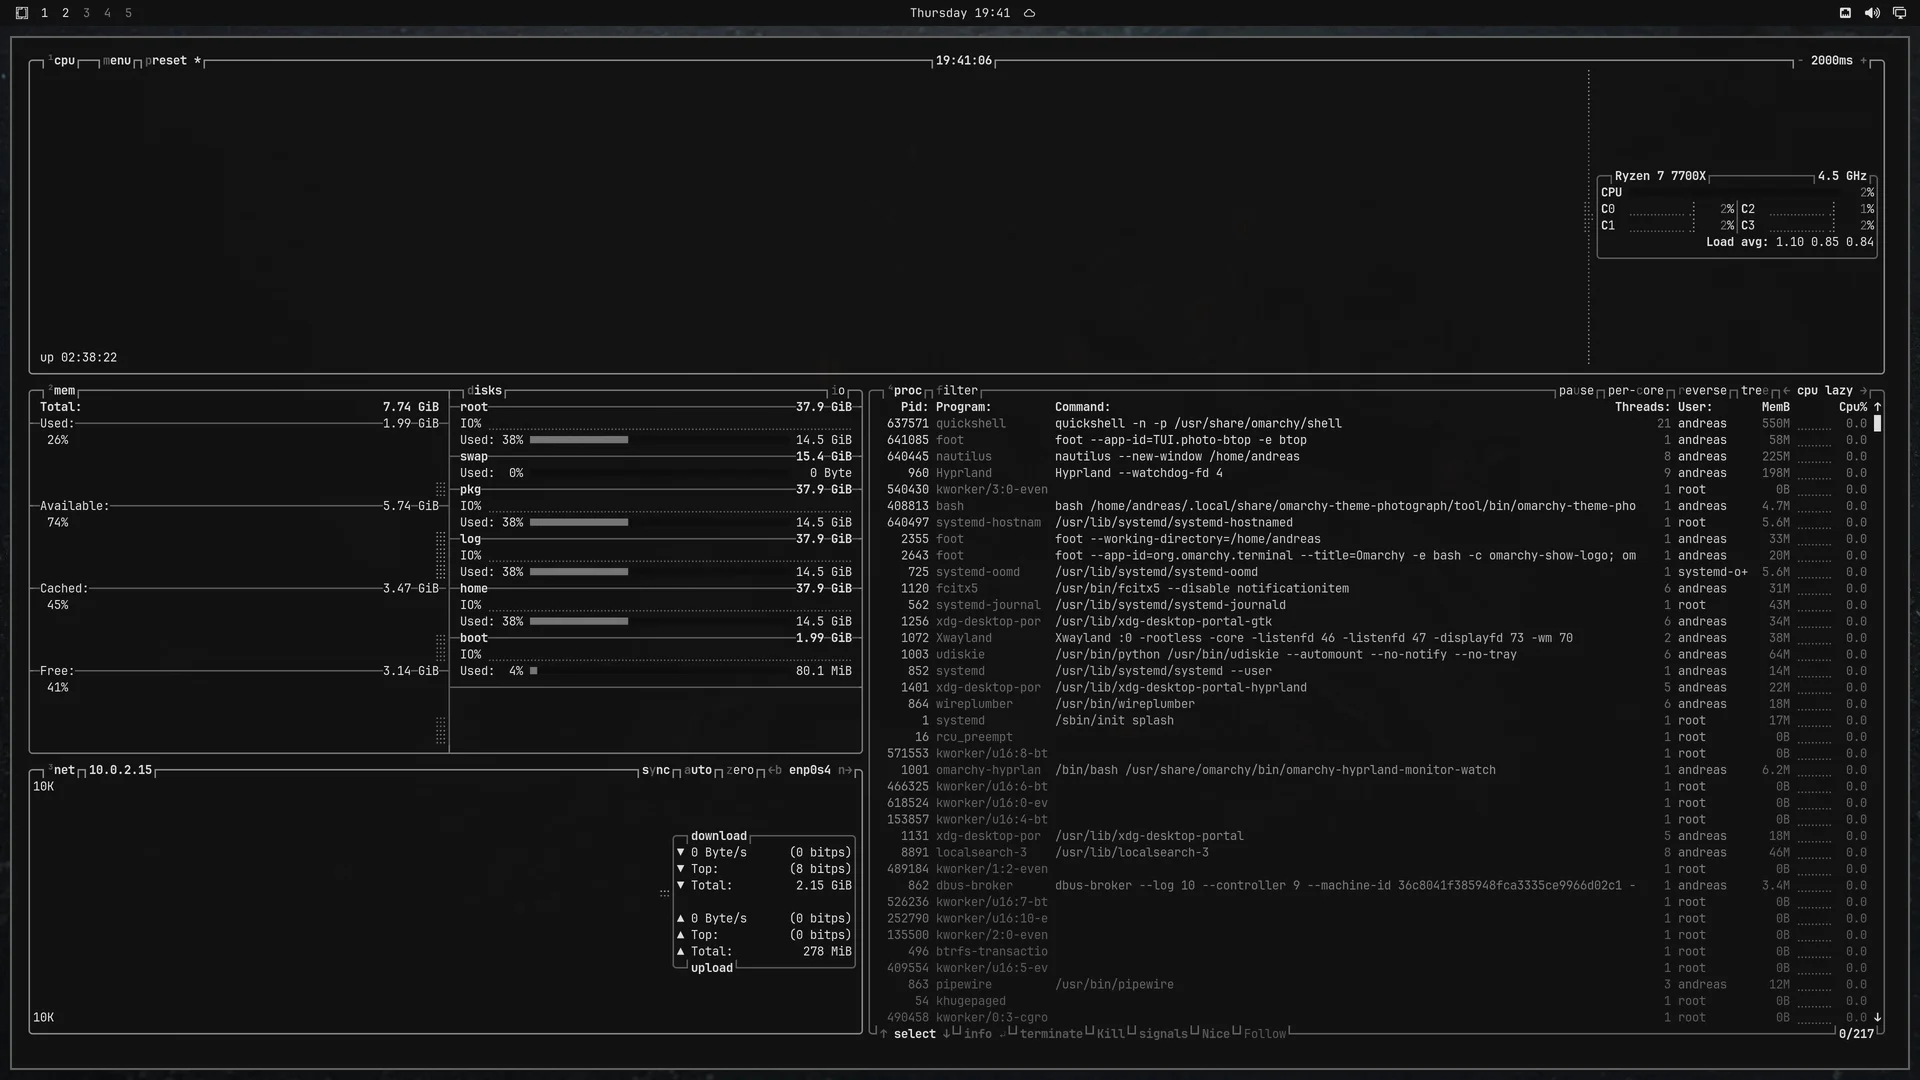This screenshot has height=1080, width=1920.
Task: Select the next sorting column right of cpu lazy
Action: click(1863, 391)
